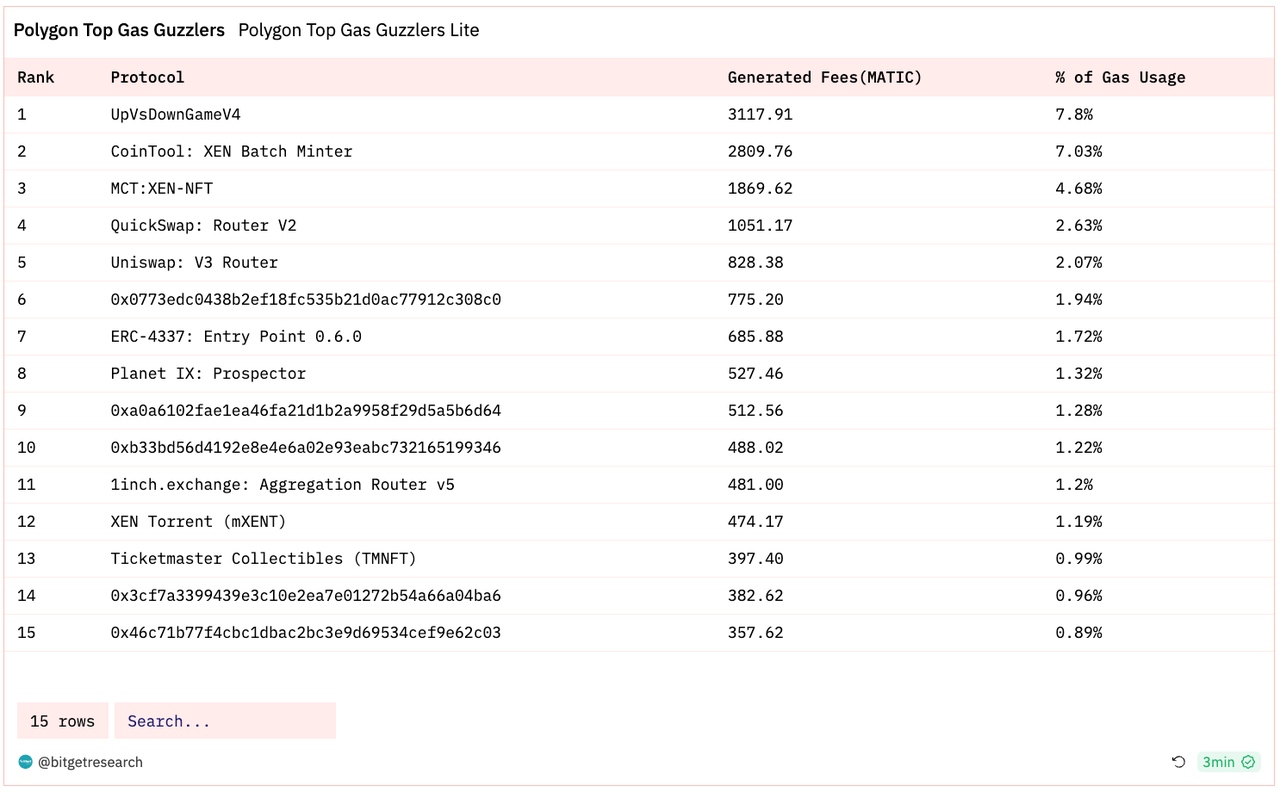Select XEN Torrent (mXENT) cell
This screenshot has width=1280, height=792.
tap(198, 521)
